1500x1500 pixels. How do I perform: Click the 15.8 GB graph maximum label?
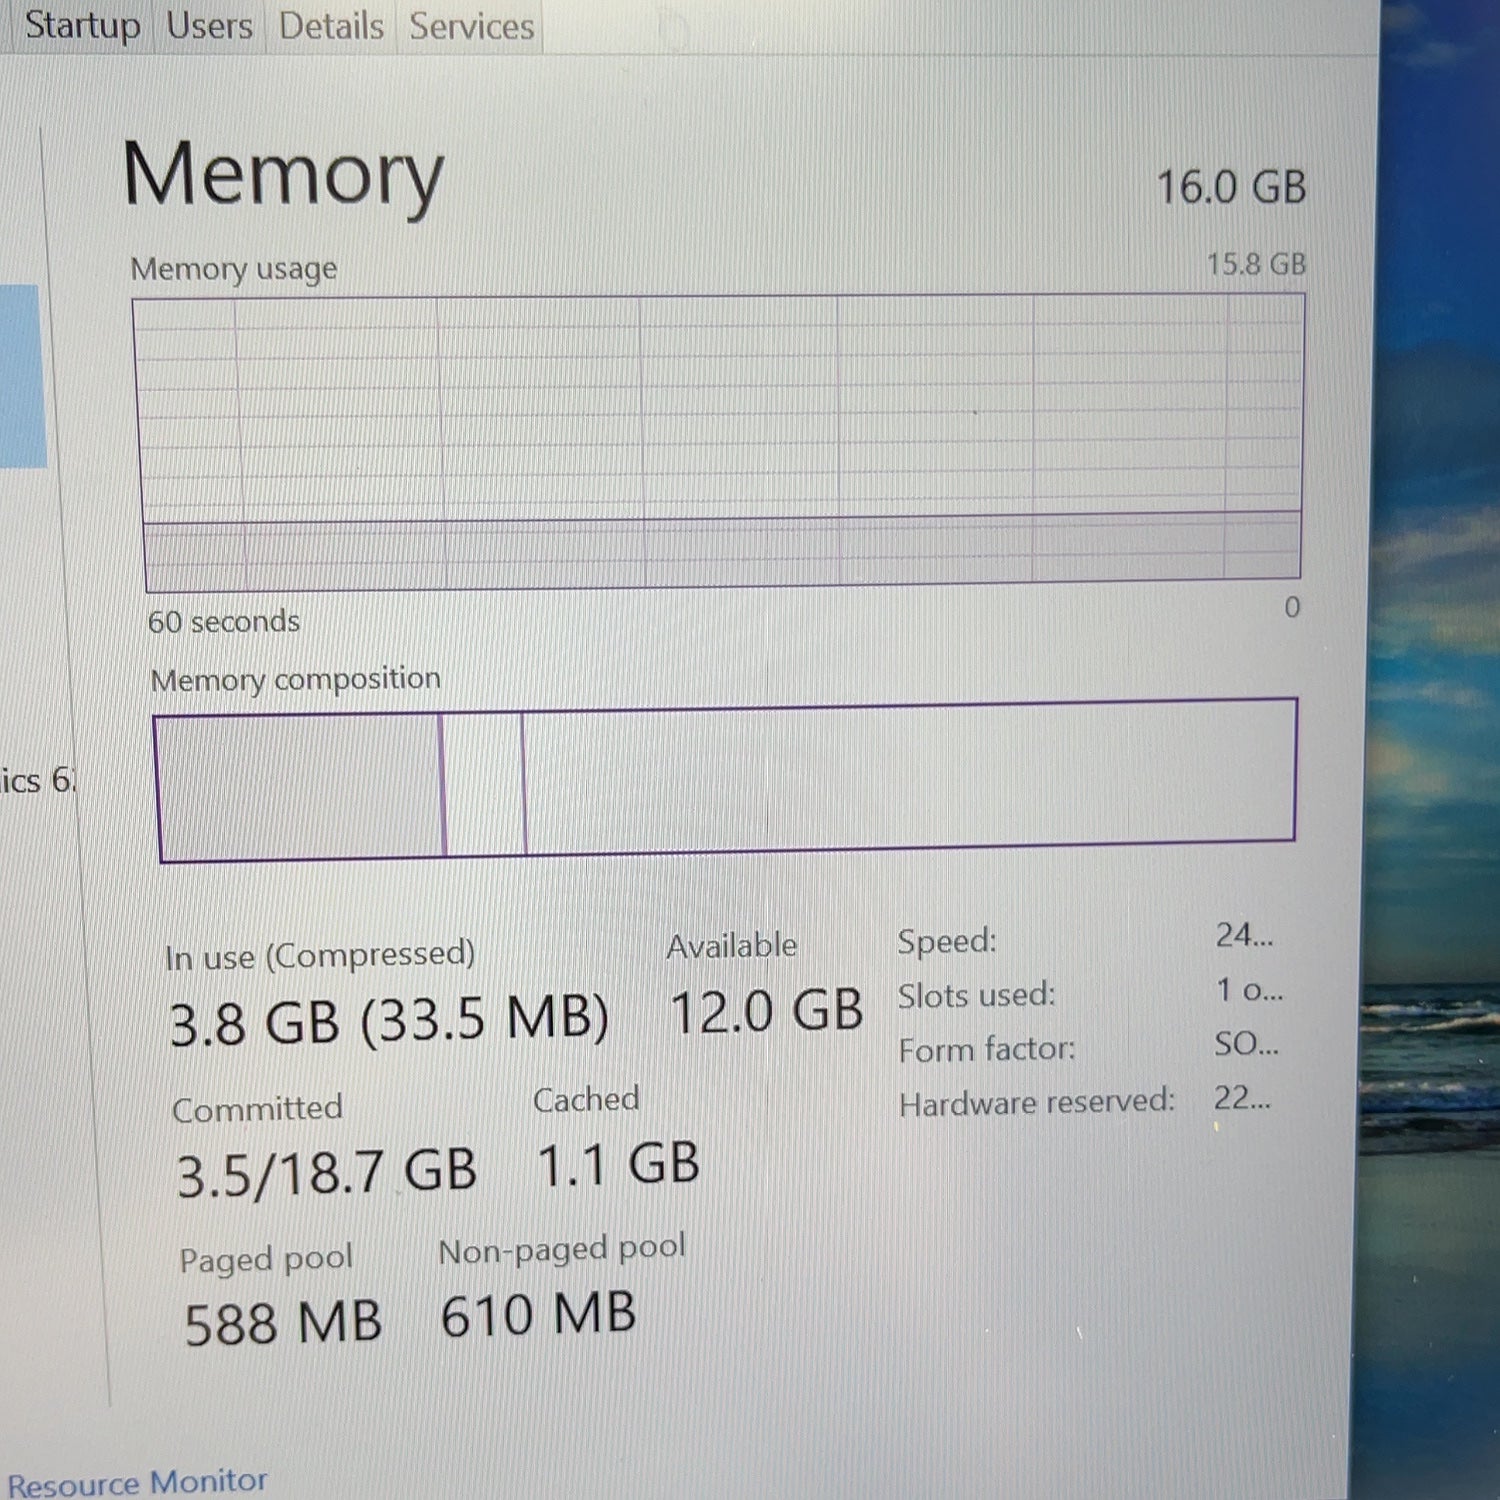[x=1256, y=264]
